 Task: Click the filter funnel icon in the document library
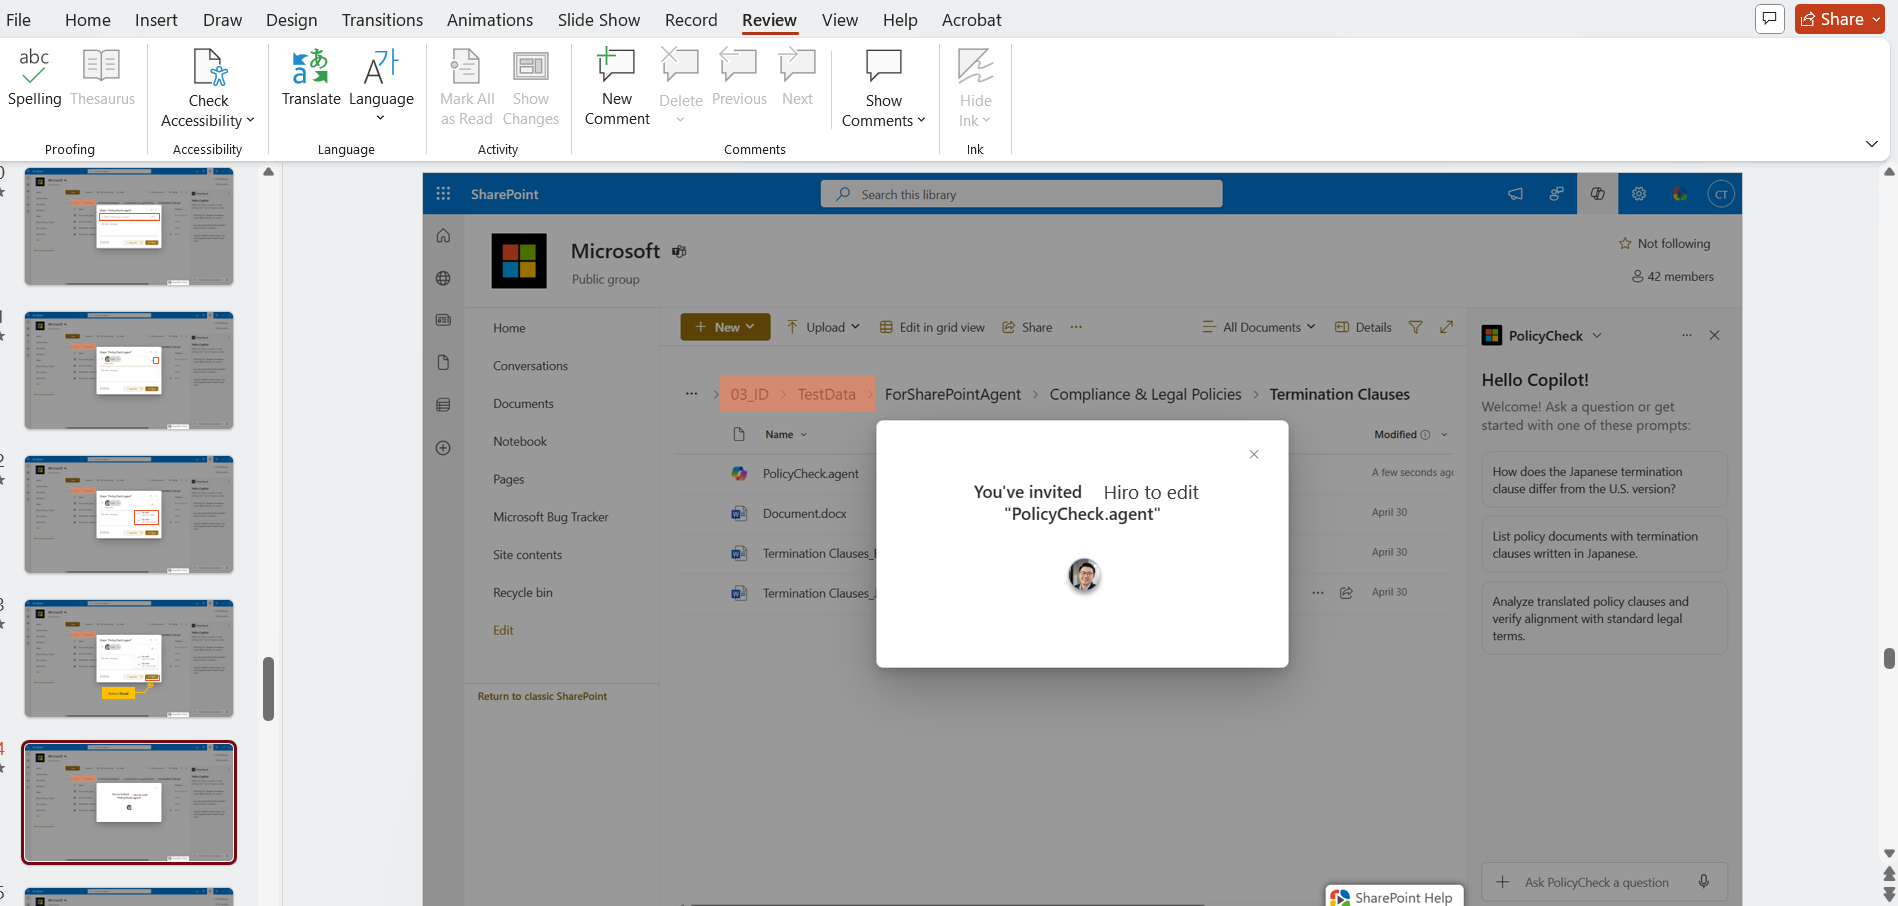click(x=1416, y=327)
